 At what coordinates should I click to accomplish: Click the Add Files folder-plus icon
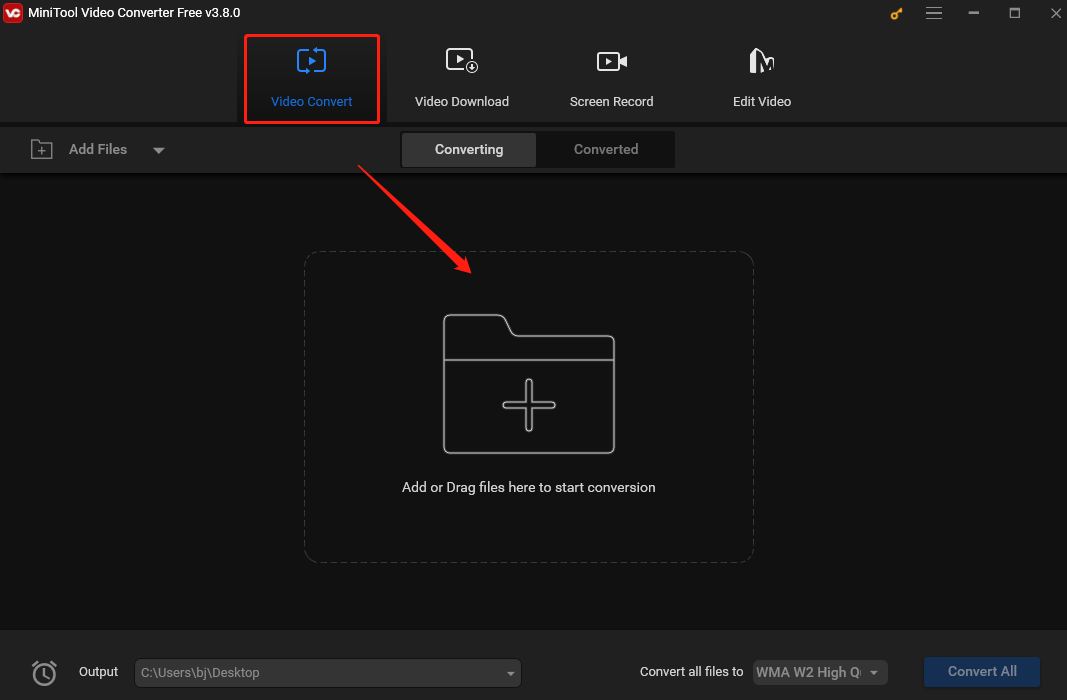point(42,150)
